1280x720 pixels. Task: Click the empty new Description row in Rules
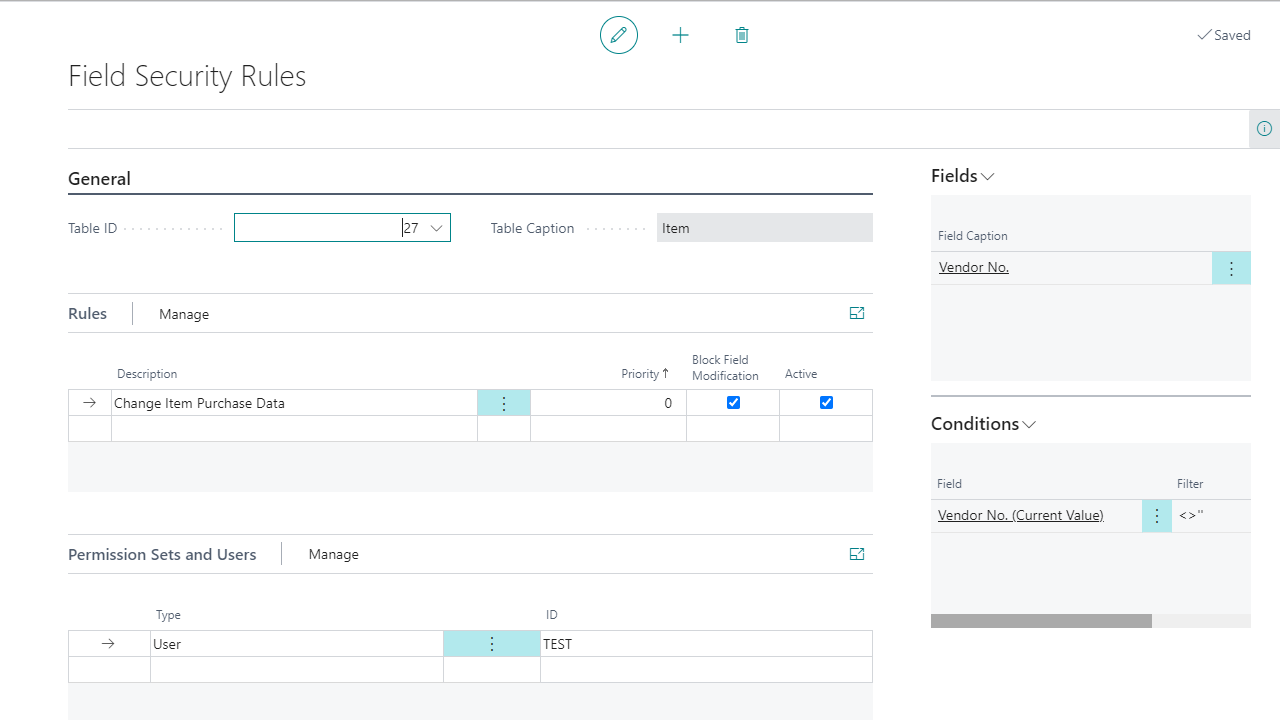(294, 429)
